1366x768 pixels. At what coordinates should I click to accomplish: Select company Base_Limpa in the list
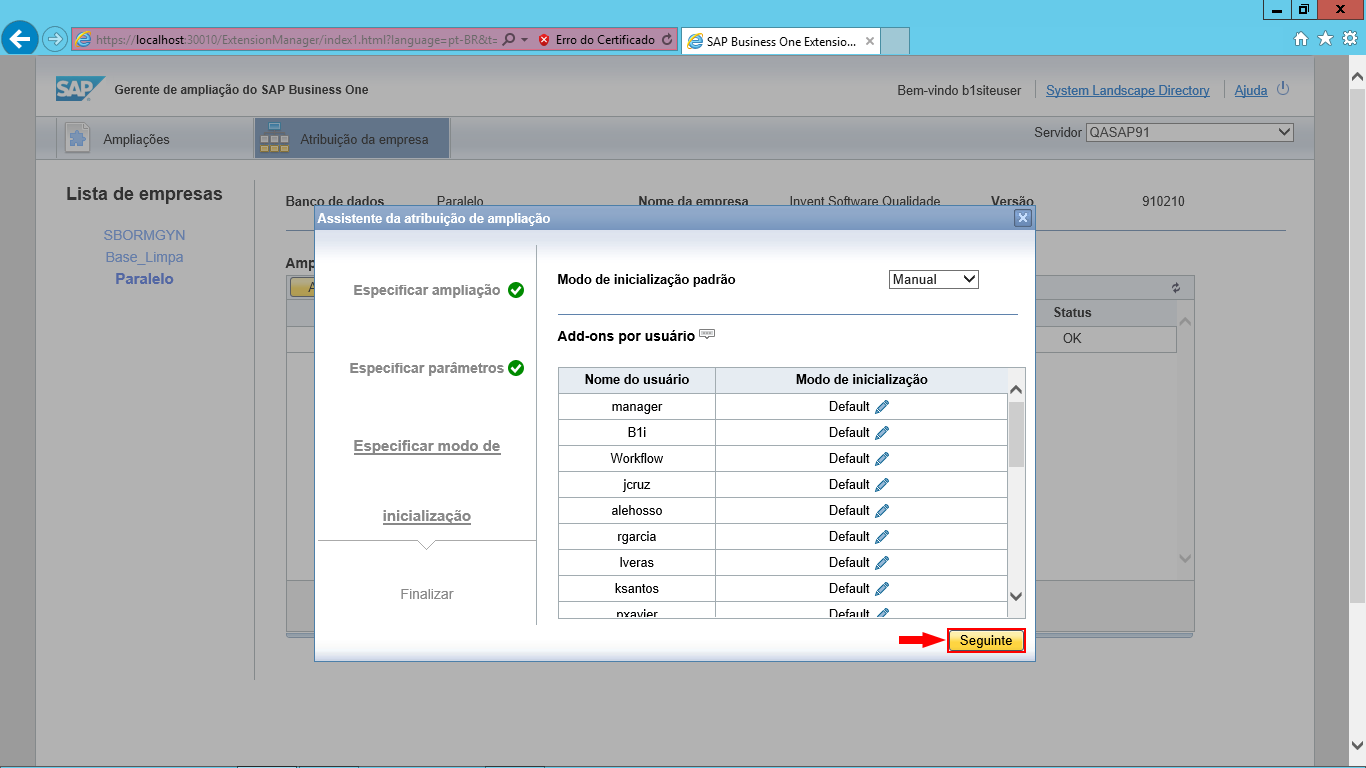click(144, 257)
